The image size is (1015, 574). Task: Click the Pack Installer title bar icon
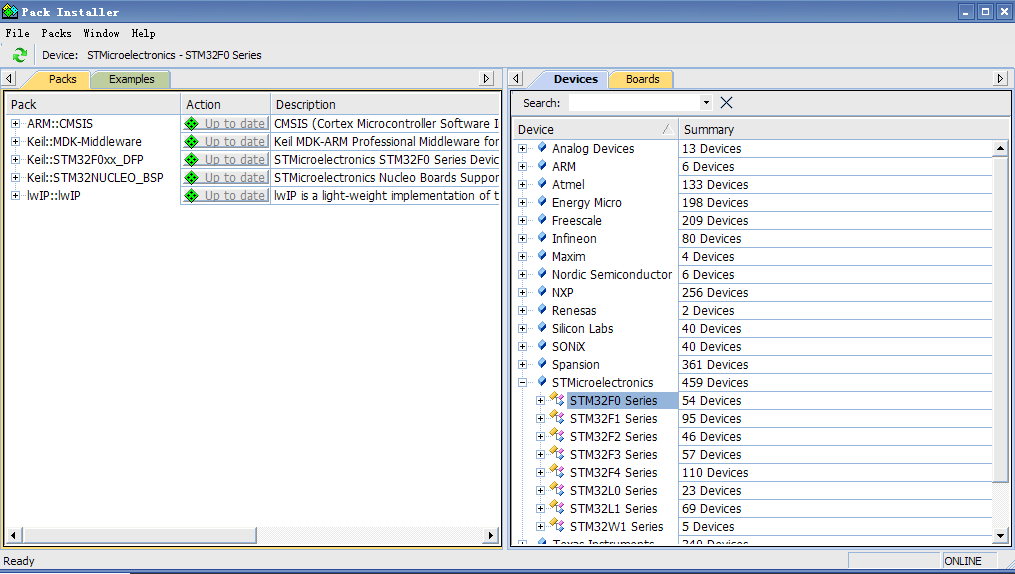(10, 12)
